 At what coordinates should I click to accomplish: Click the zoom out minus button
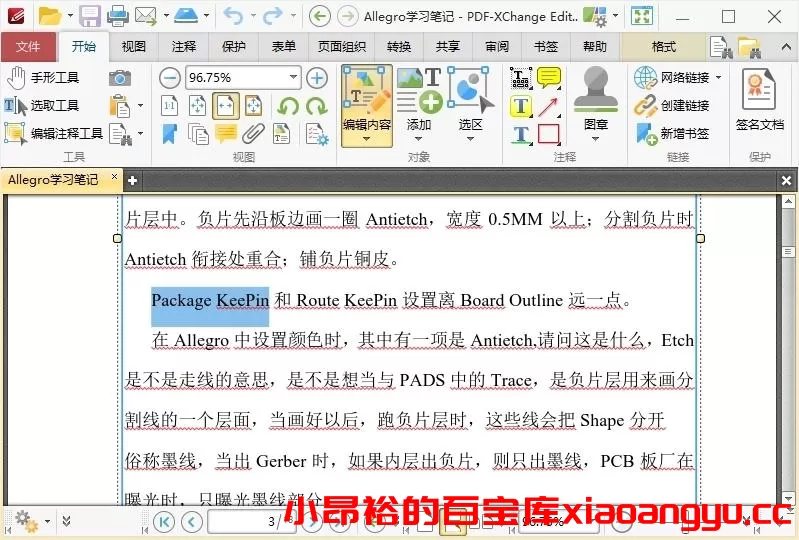pos(170,78)
